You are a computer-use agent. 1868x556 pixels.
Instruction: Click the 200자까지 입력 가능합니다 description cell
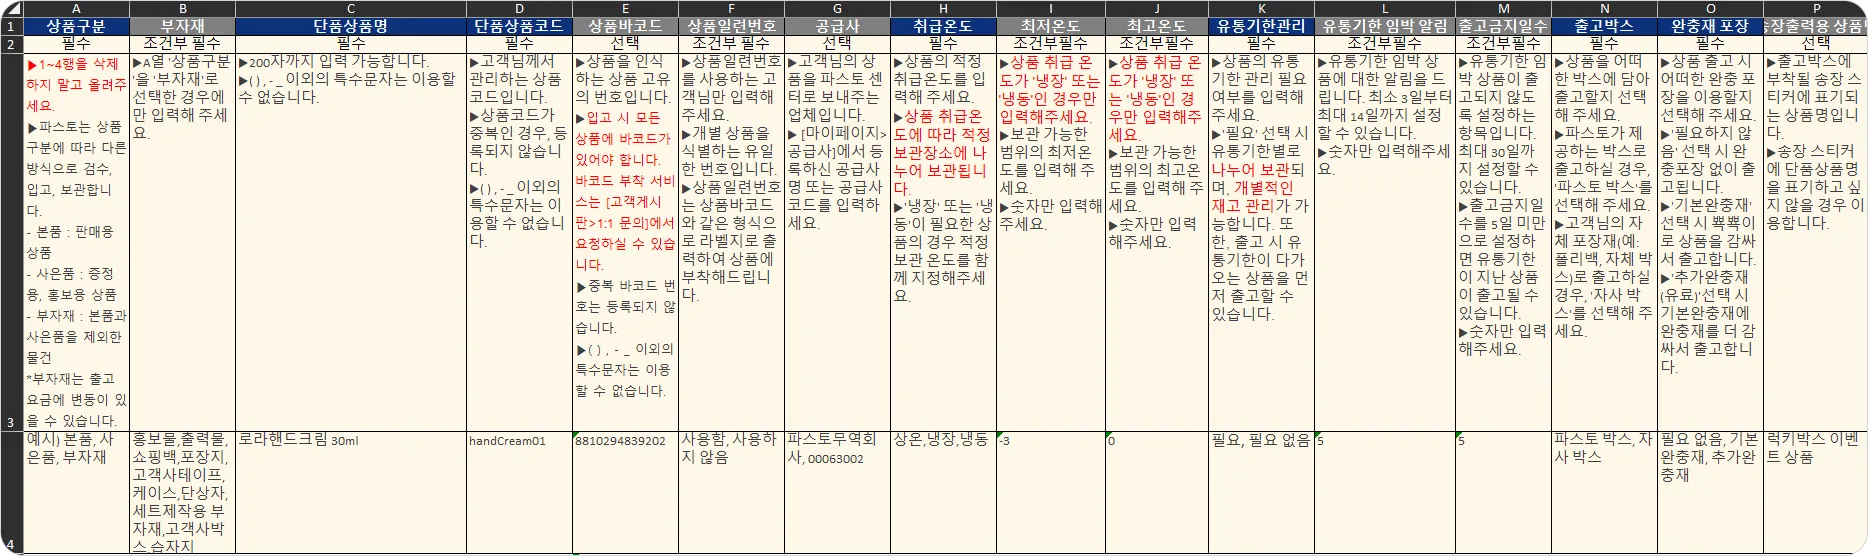click(351, 242)
